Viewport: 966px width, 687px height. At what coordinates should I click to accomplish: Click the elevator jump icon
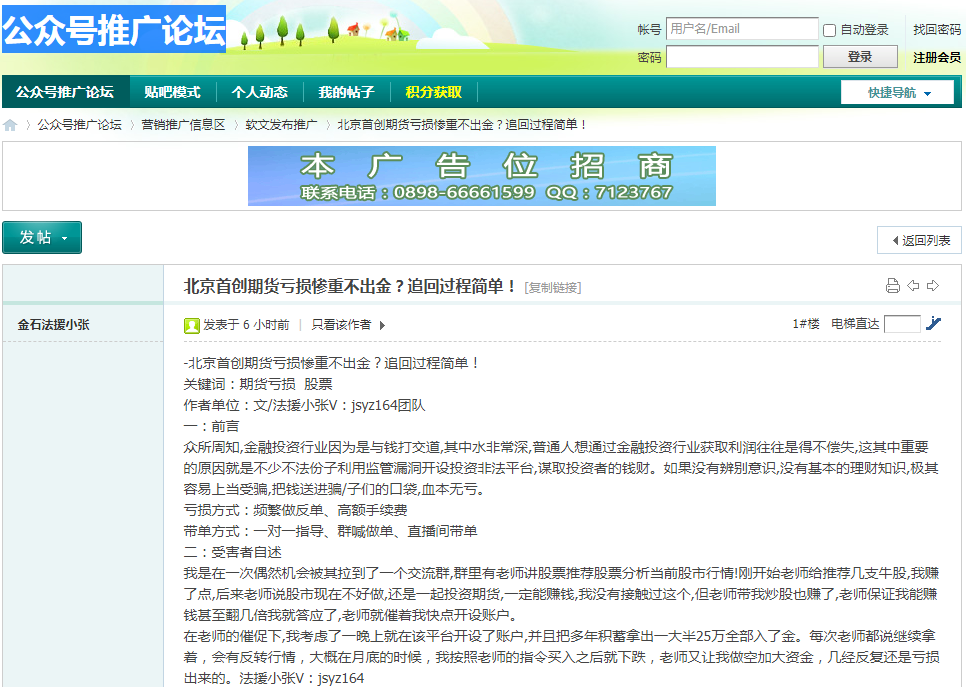[933, 323]
